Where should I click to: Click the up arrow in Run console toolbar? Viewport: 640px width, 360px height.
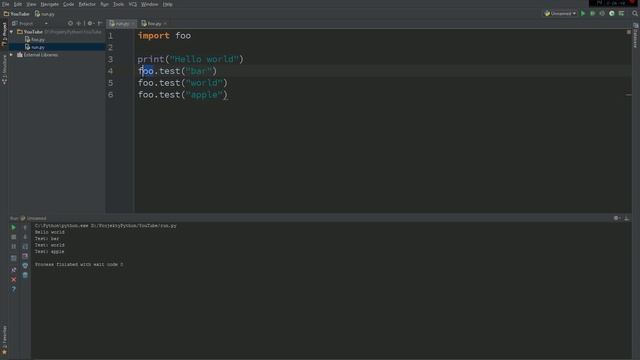25,227
